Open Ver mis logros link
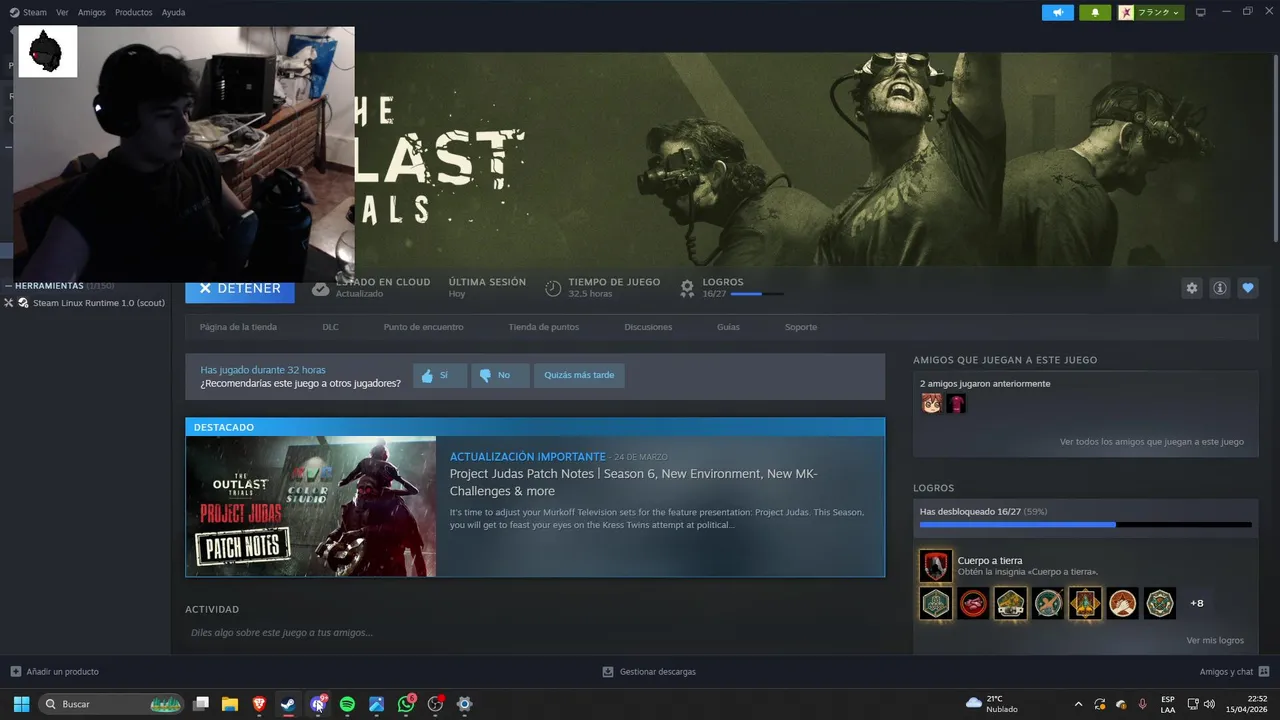Image resolution: width=1280 pixels, height=720 pixels. [1215, 640]
